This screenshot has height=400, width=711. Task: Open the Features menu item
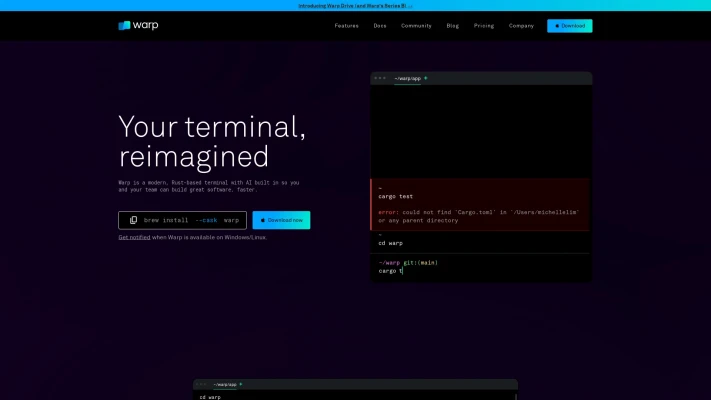coord(346,26)
